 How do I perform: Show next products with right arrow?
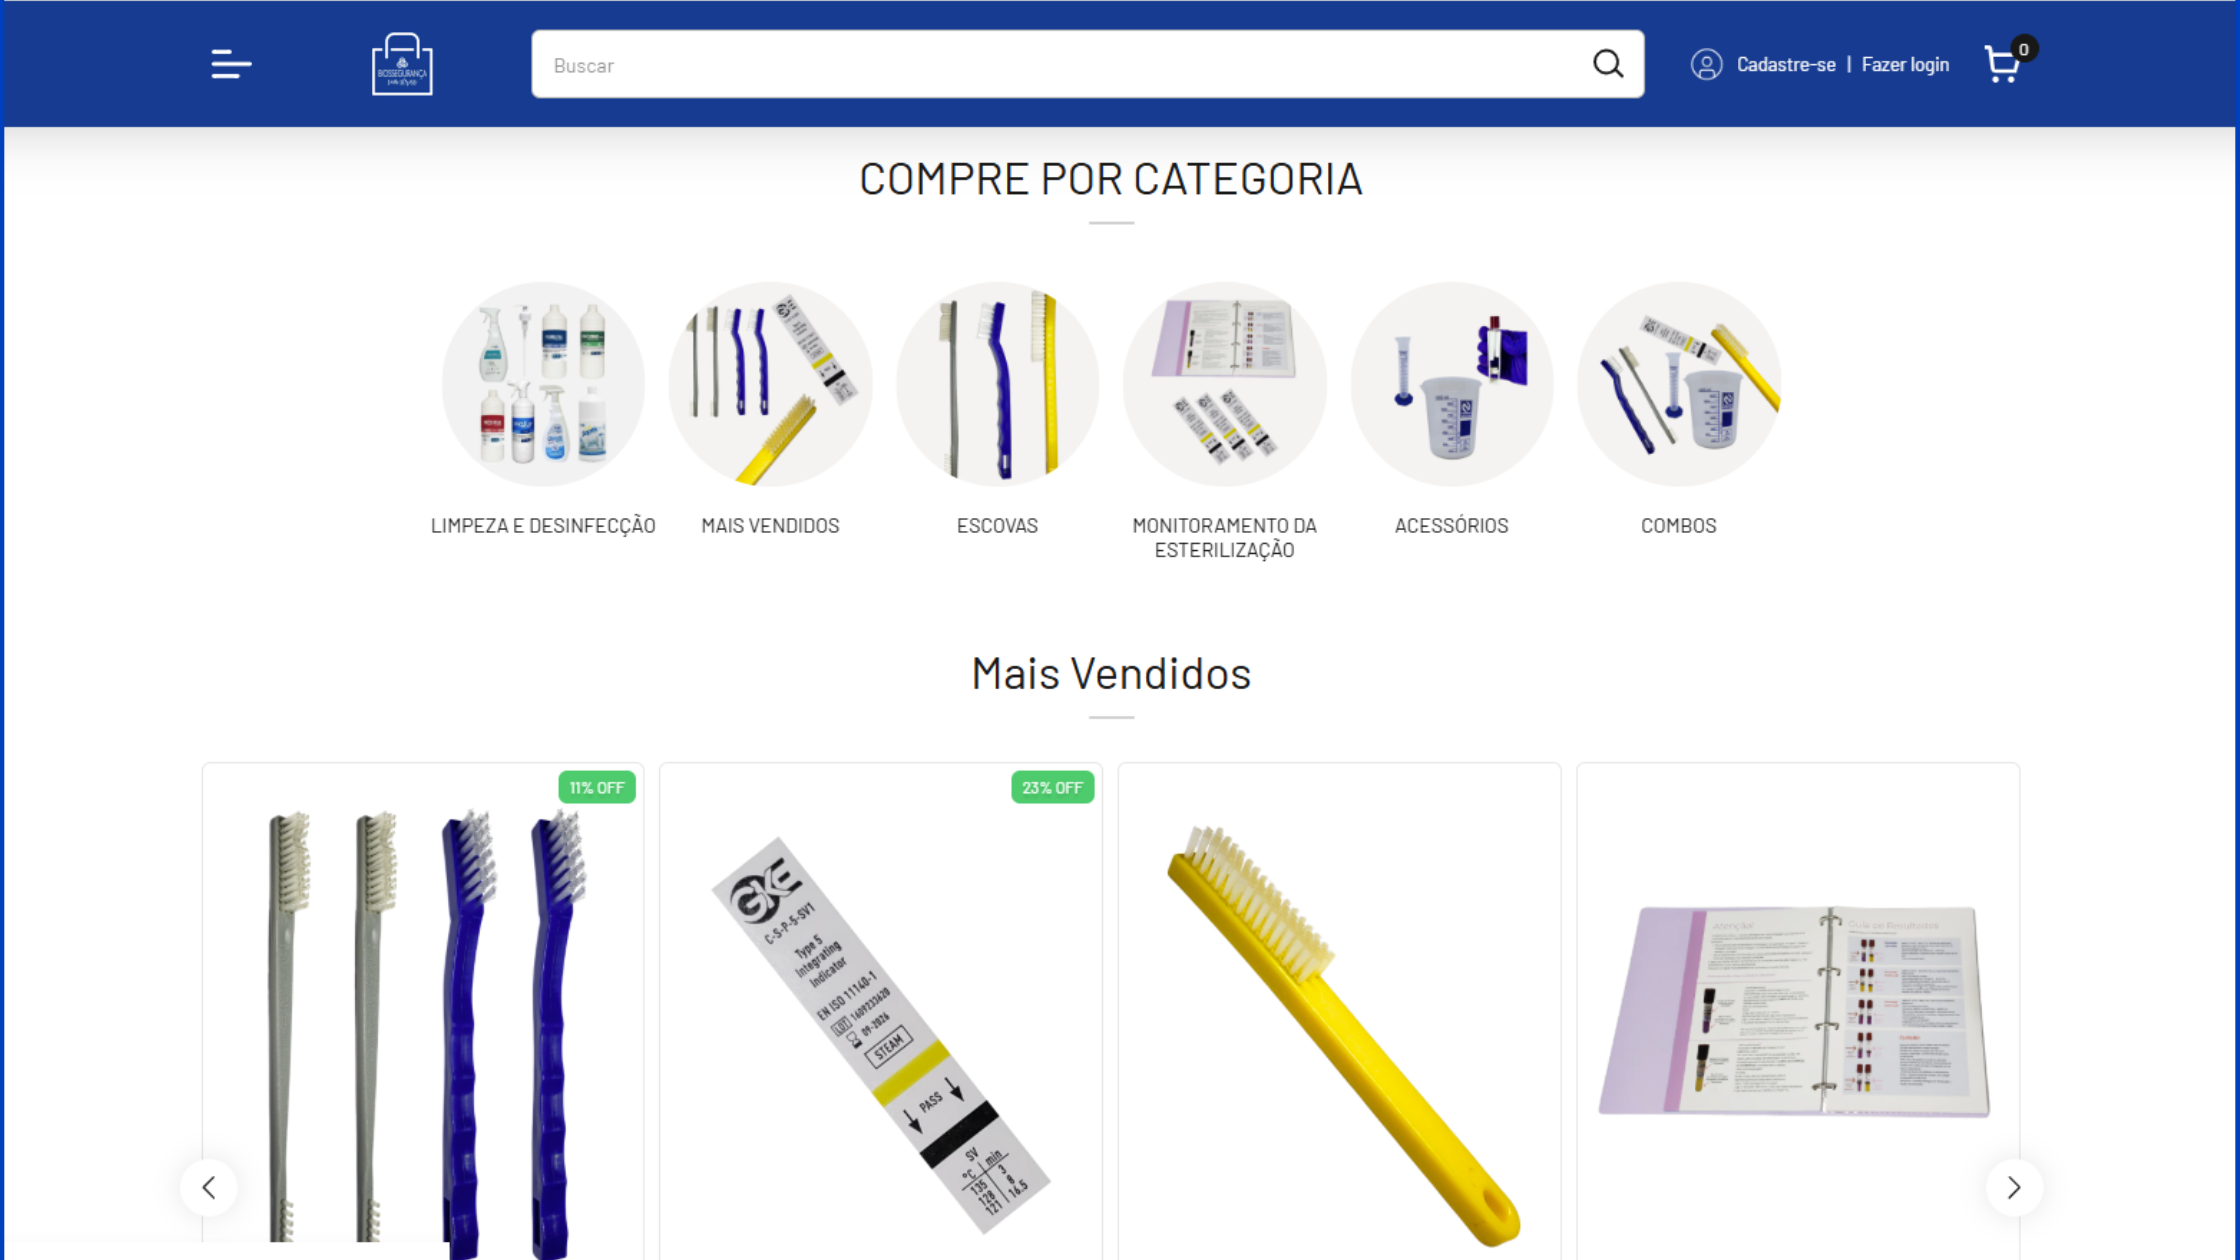point(2014,1187)
